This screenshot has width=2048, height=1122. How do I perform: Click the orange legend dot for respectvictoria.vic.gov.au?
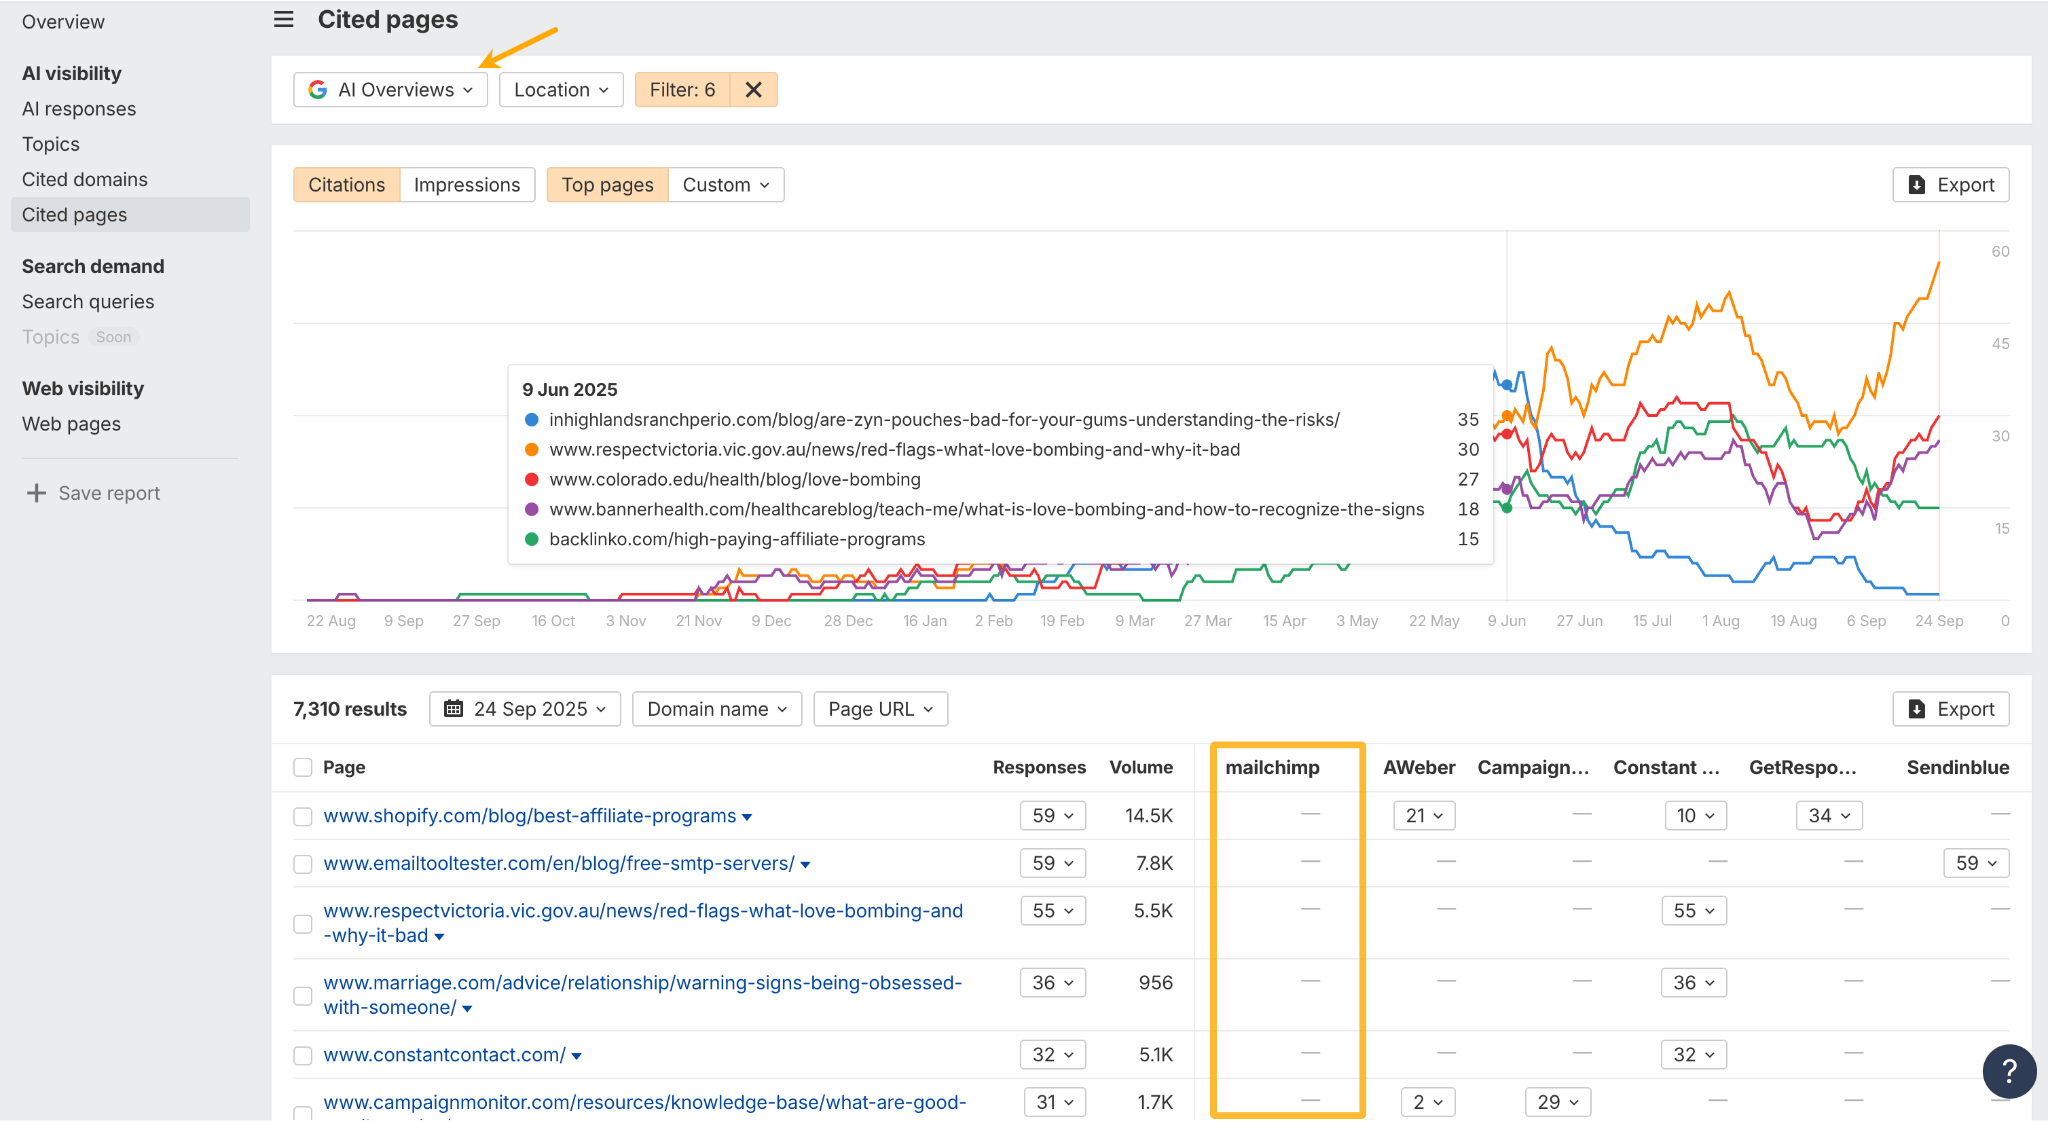[531, 449]
